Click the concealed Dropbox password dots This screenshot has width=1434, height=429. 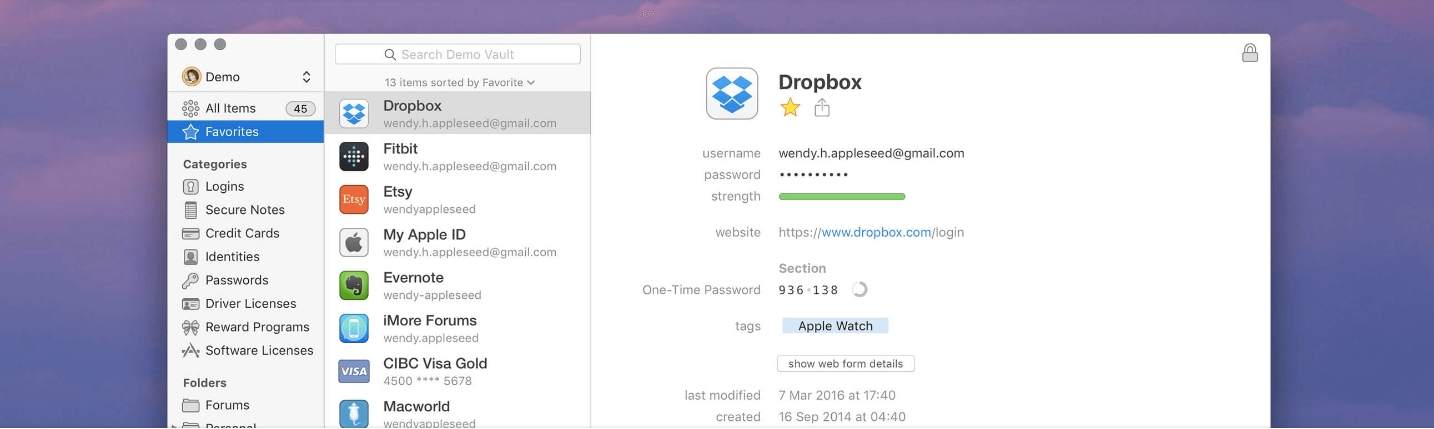[814, 175]
